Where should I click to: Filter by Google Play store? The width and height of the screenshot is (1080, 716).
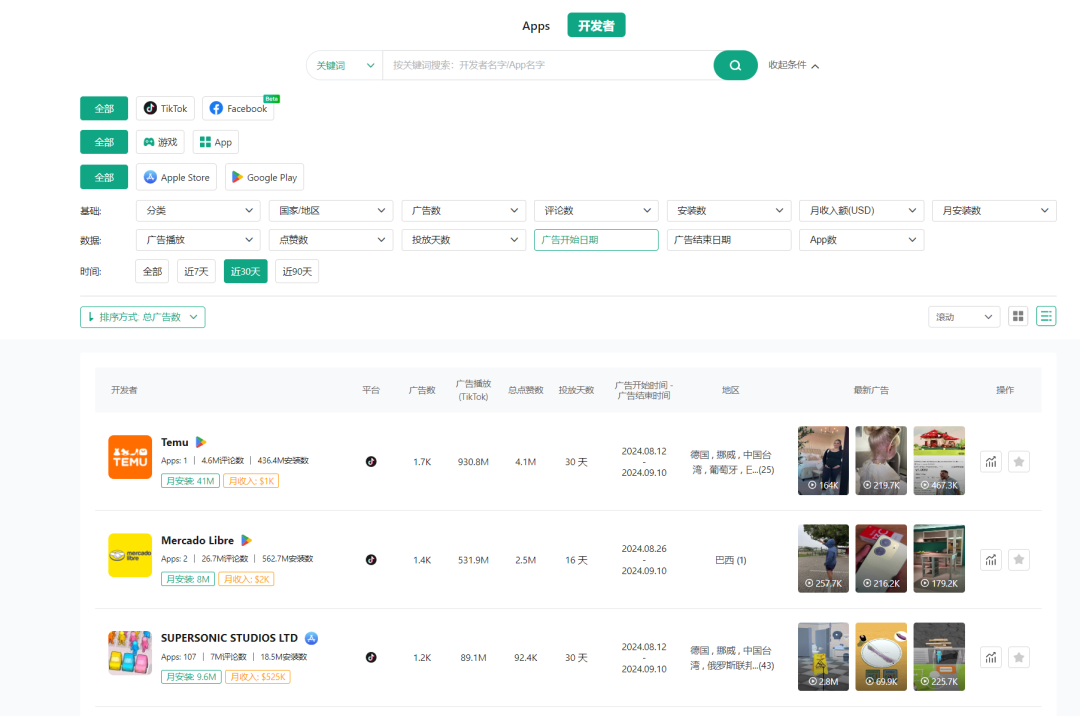264,177
